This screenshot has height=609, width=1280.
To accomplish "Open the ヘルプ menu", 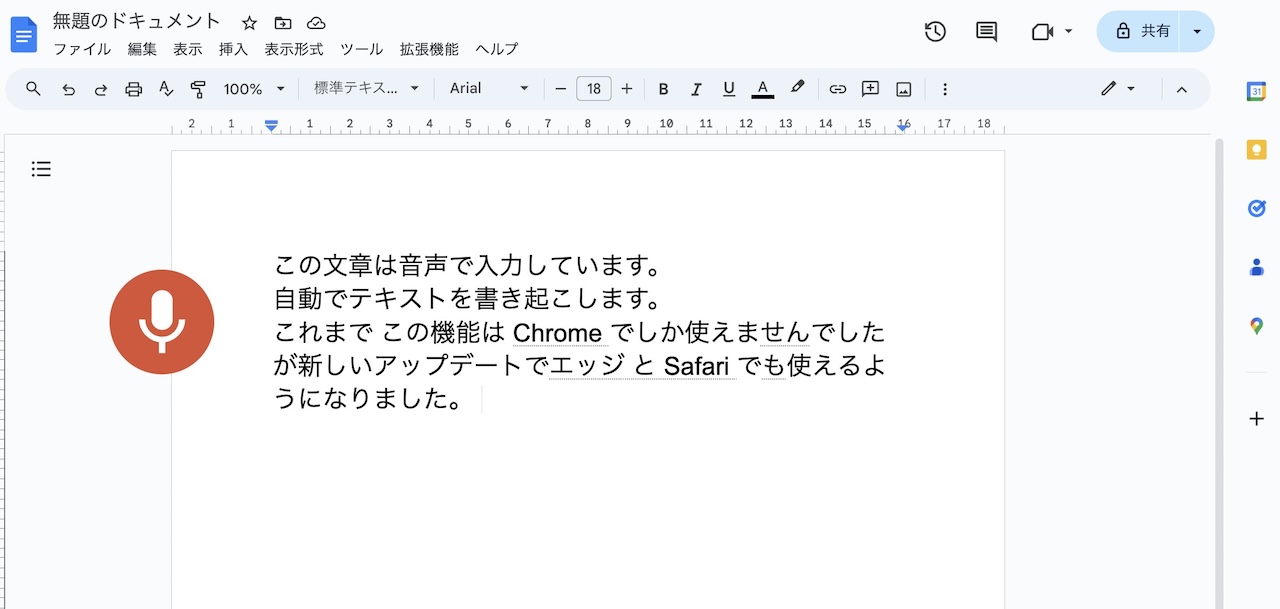I will (496, 49).
